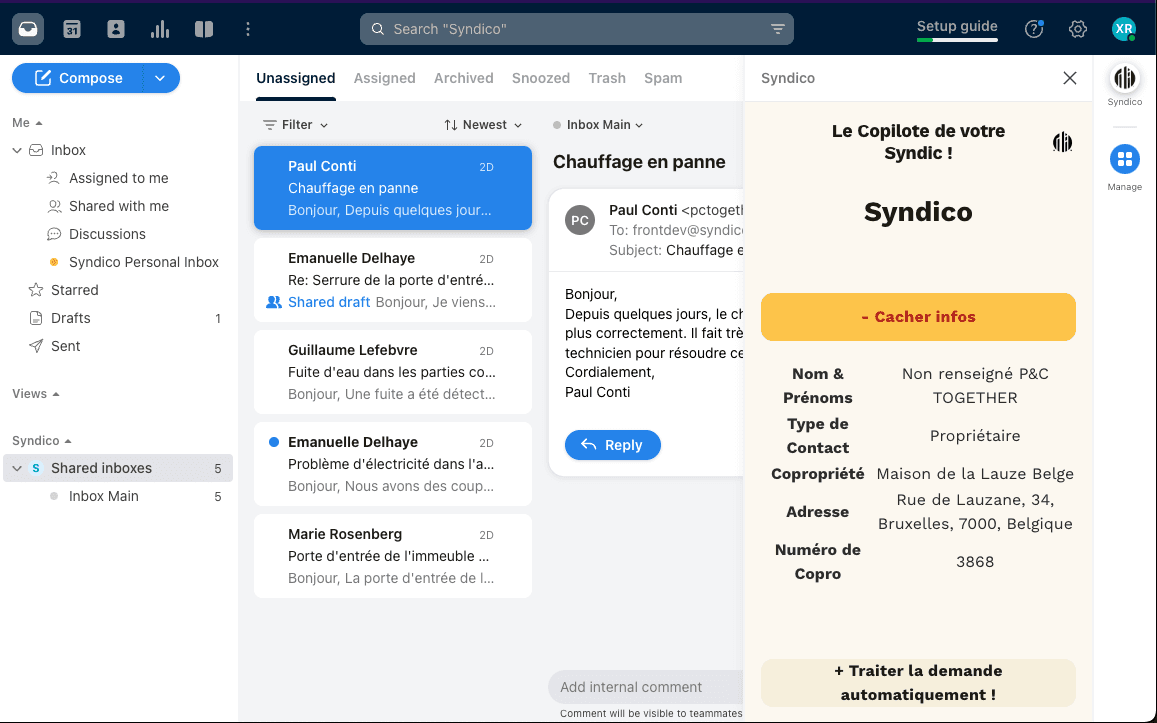This screenshot has height=723, width=1157.
Task: Collapse the Me section
Action: [x=39, y=123]
